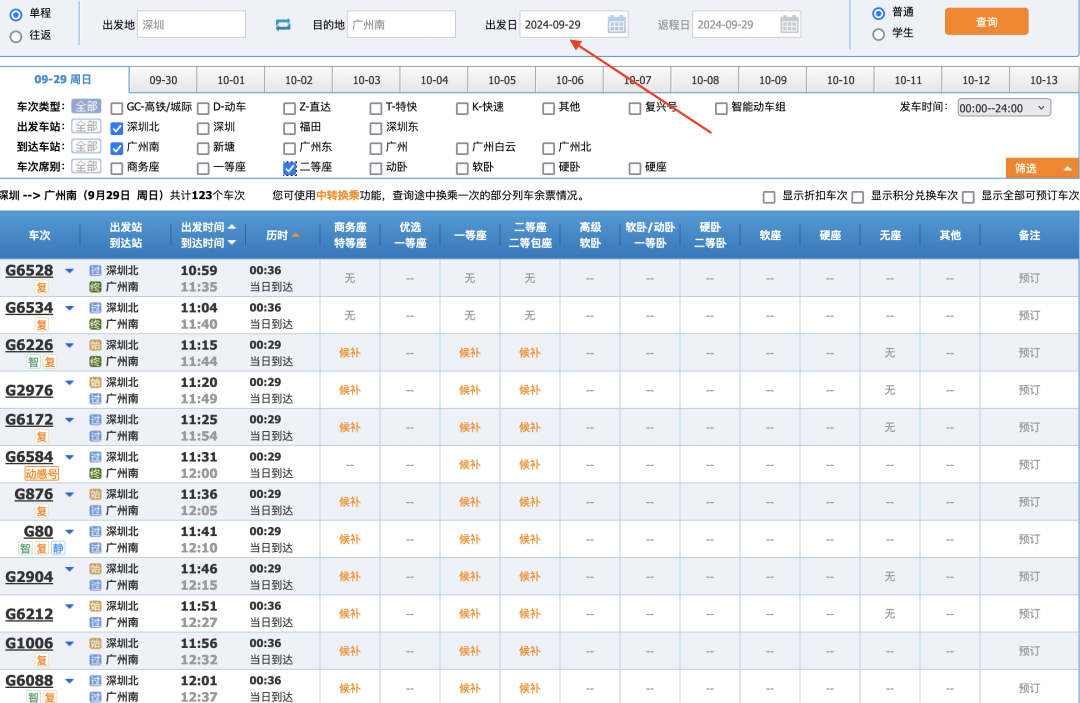This screenshot has height=703, width=1080.
Task: Click the 静 badge under G80
Action: click(58, 548)
